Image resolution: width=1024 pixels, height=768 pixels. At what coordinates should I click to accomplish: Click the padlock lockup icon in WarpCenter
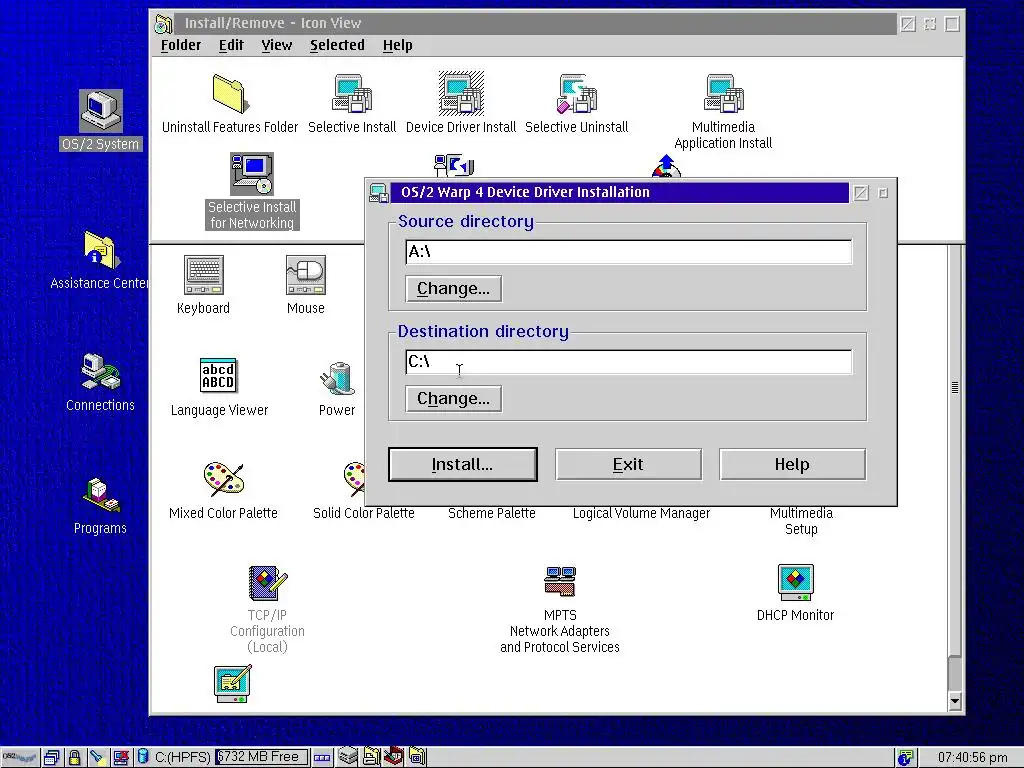[x=74, y=758]
